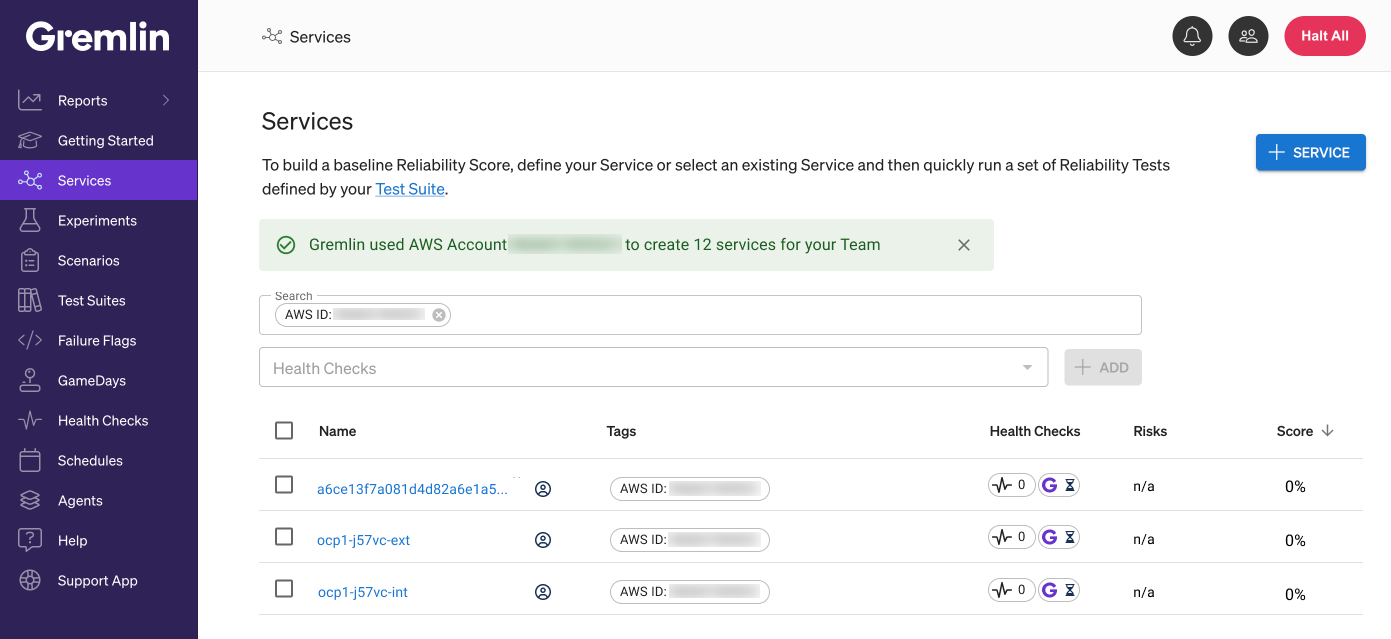Open Failure Flags section

[x=97, y=341]
